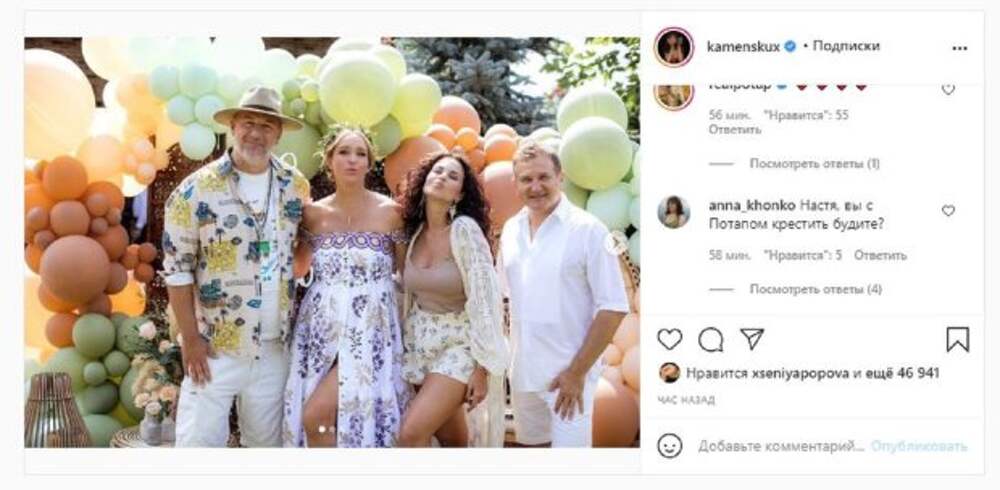This screenshot has height=490, width=1000.
Task: Click the "Подписки" following button
Action: click(846, 46)
